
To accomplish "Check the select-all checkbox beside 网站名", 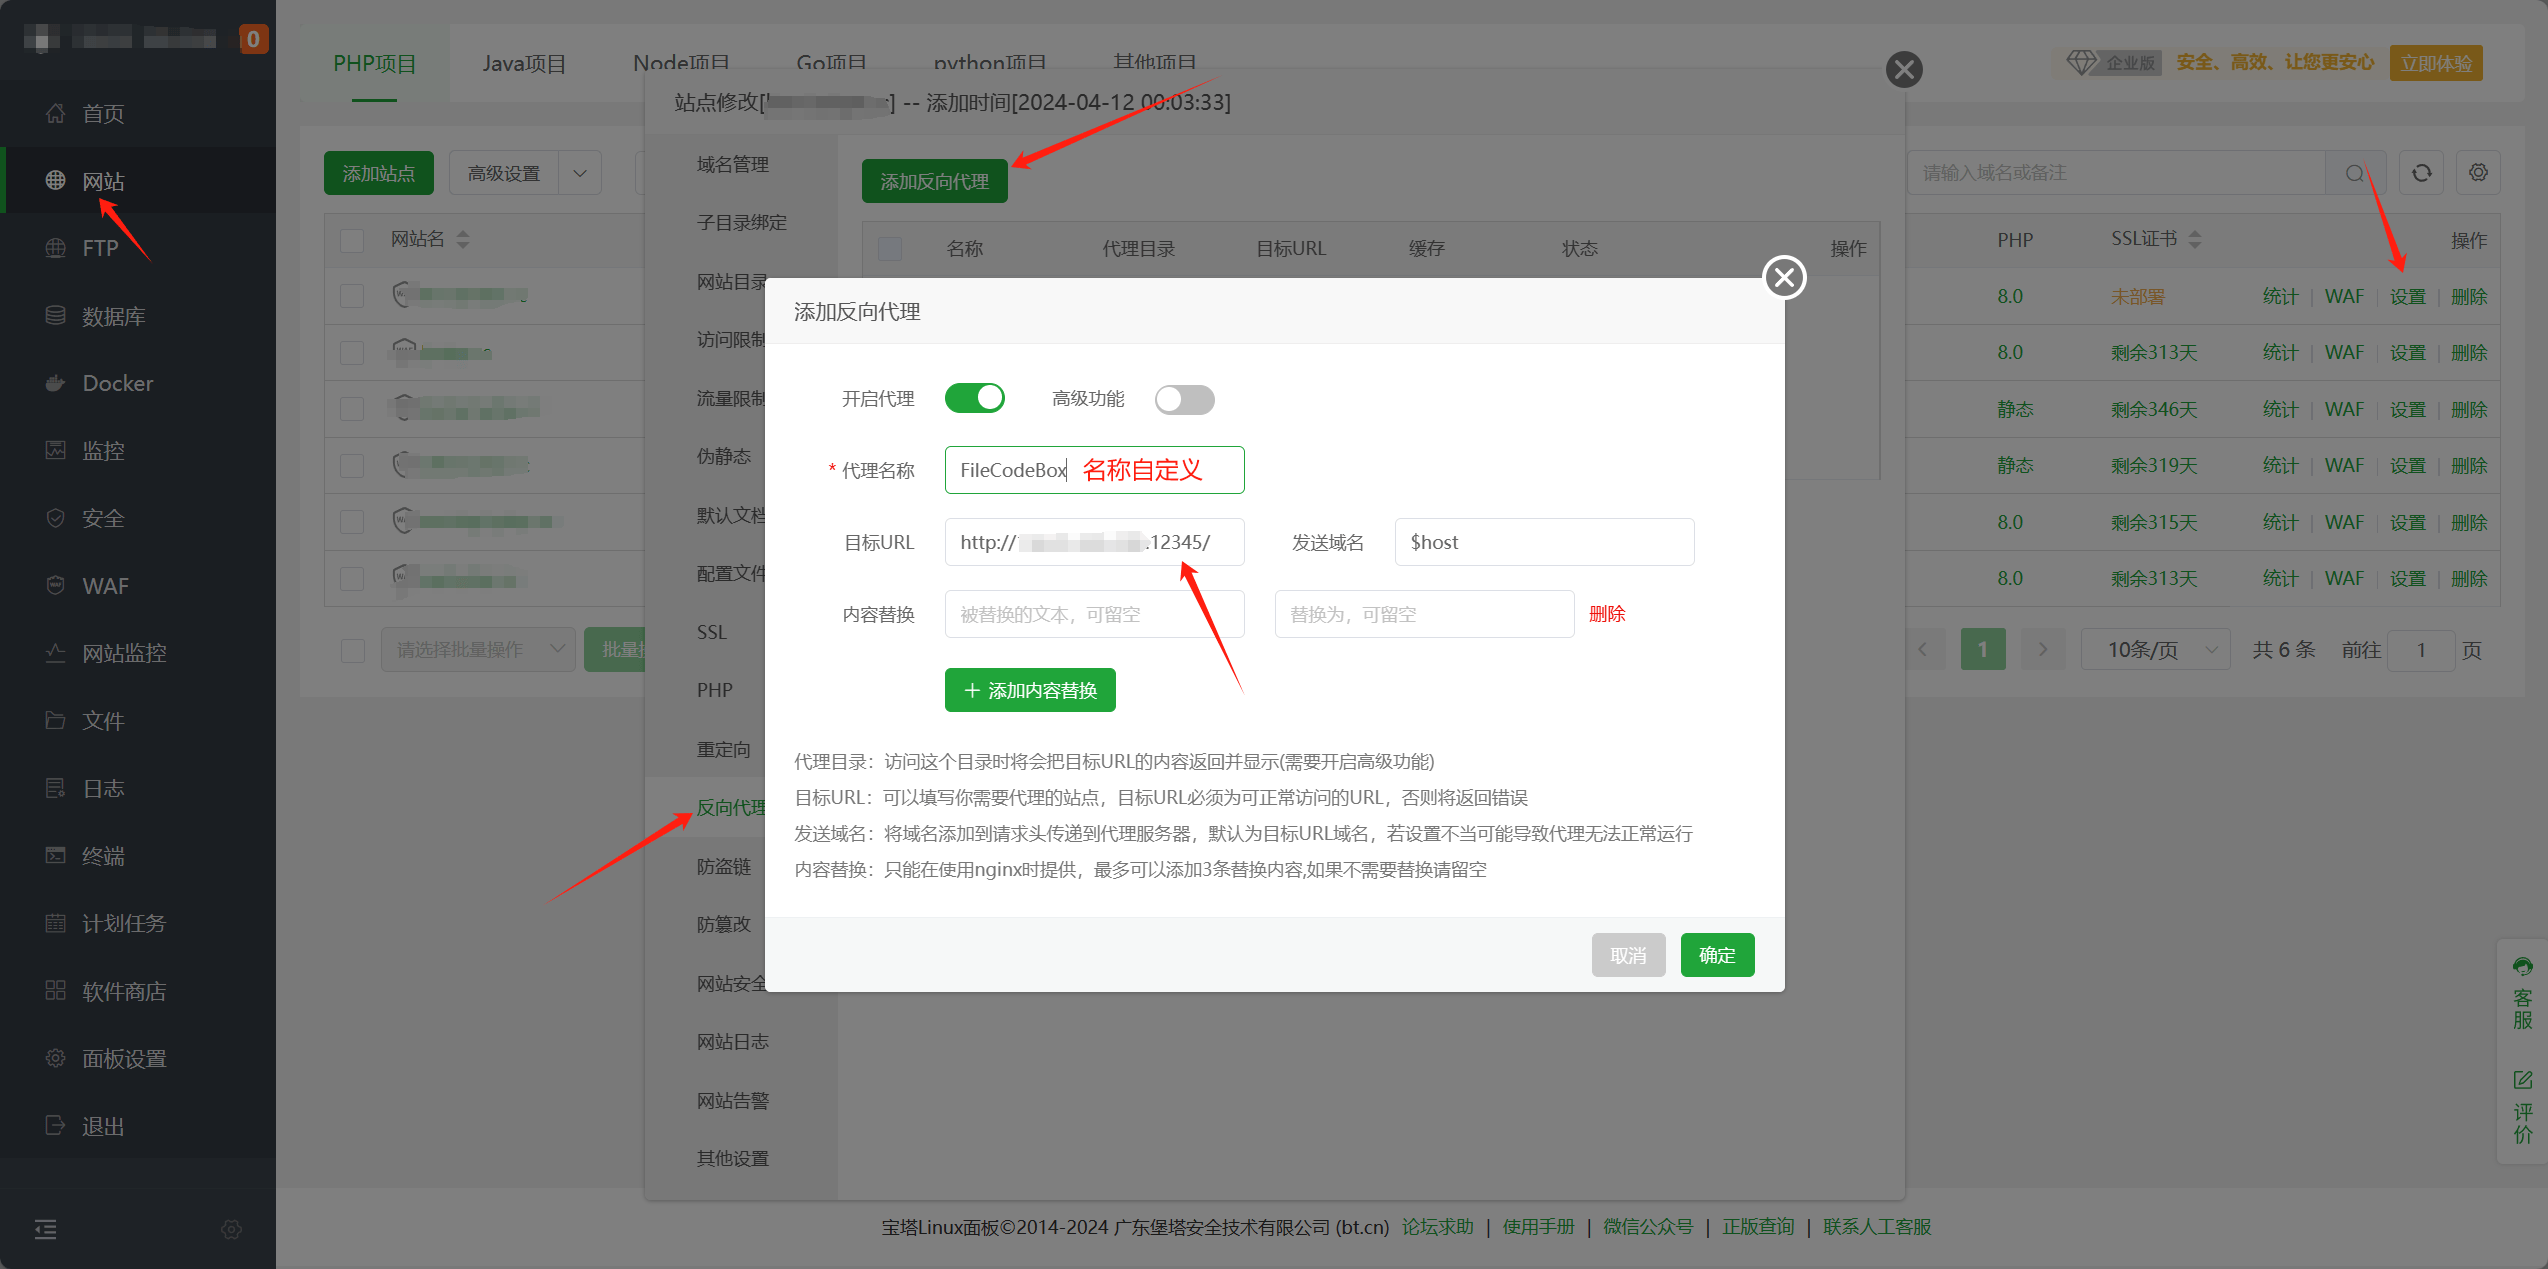I will pos(352,240).
